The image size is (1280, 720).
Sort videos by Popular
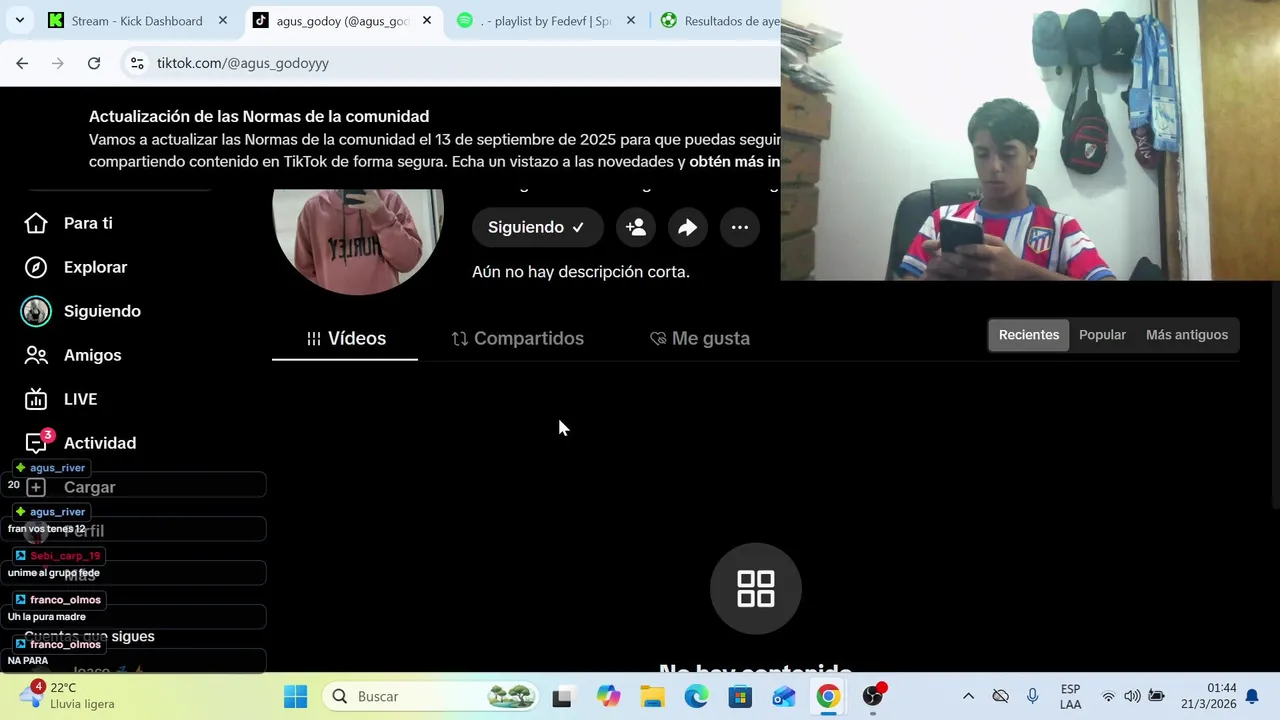tap(1102, 335)
